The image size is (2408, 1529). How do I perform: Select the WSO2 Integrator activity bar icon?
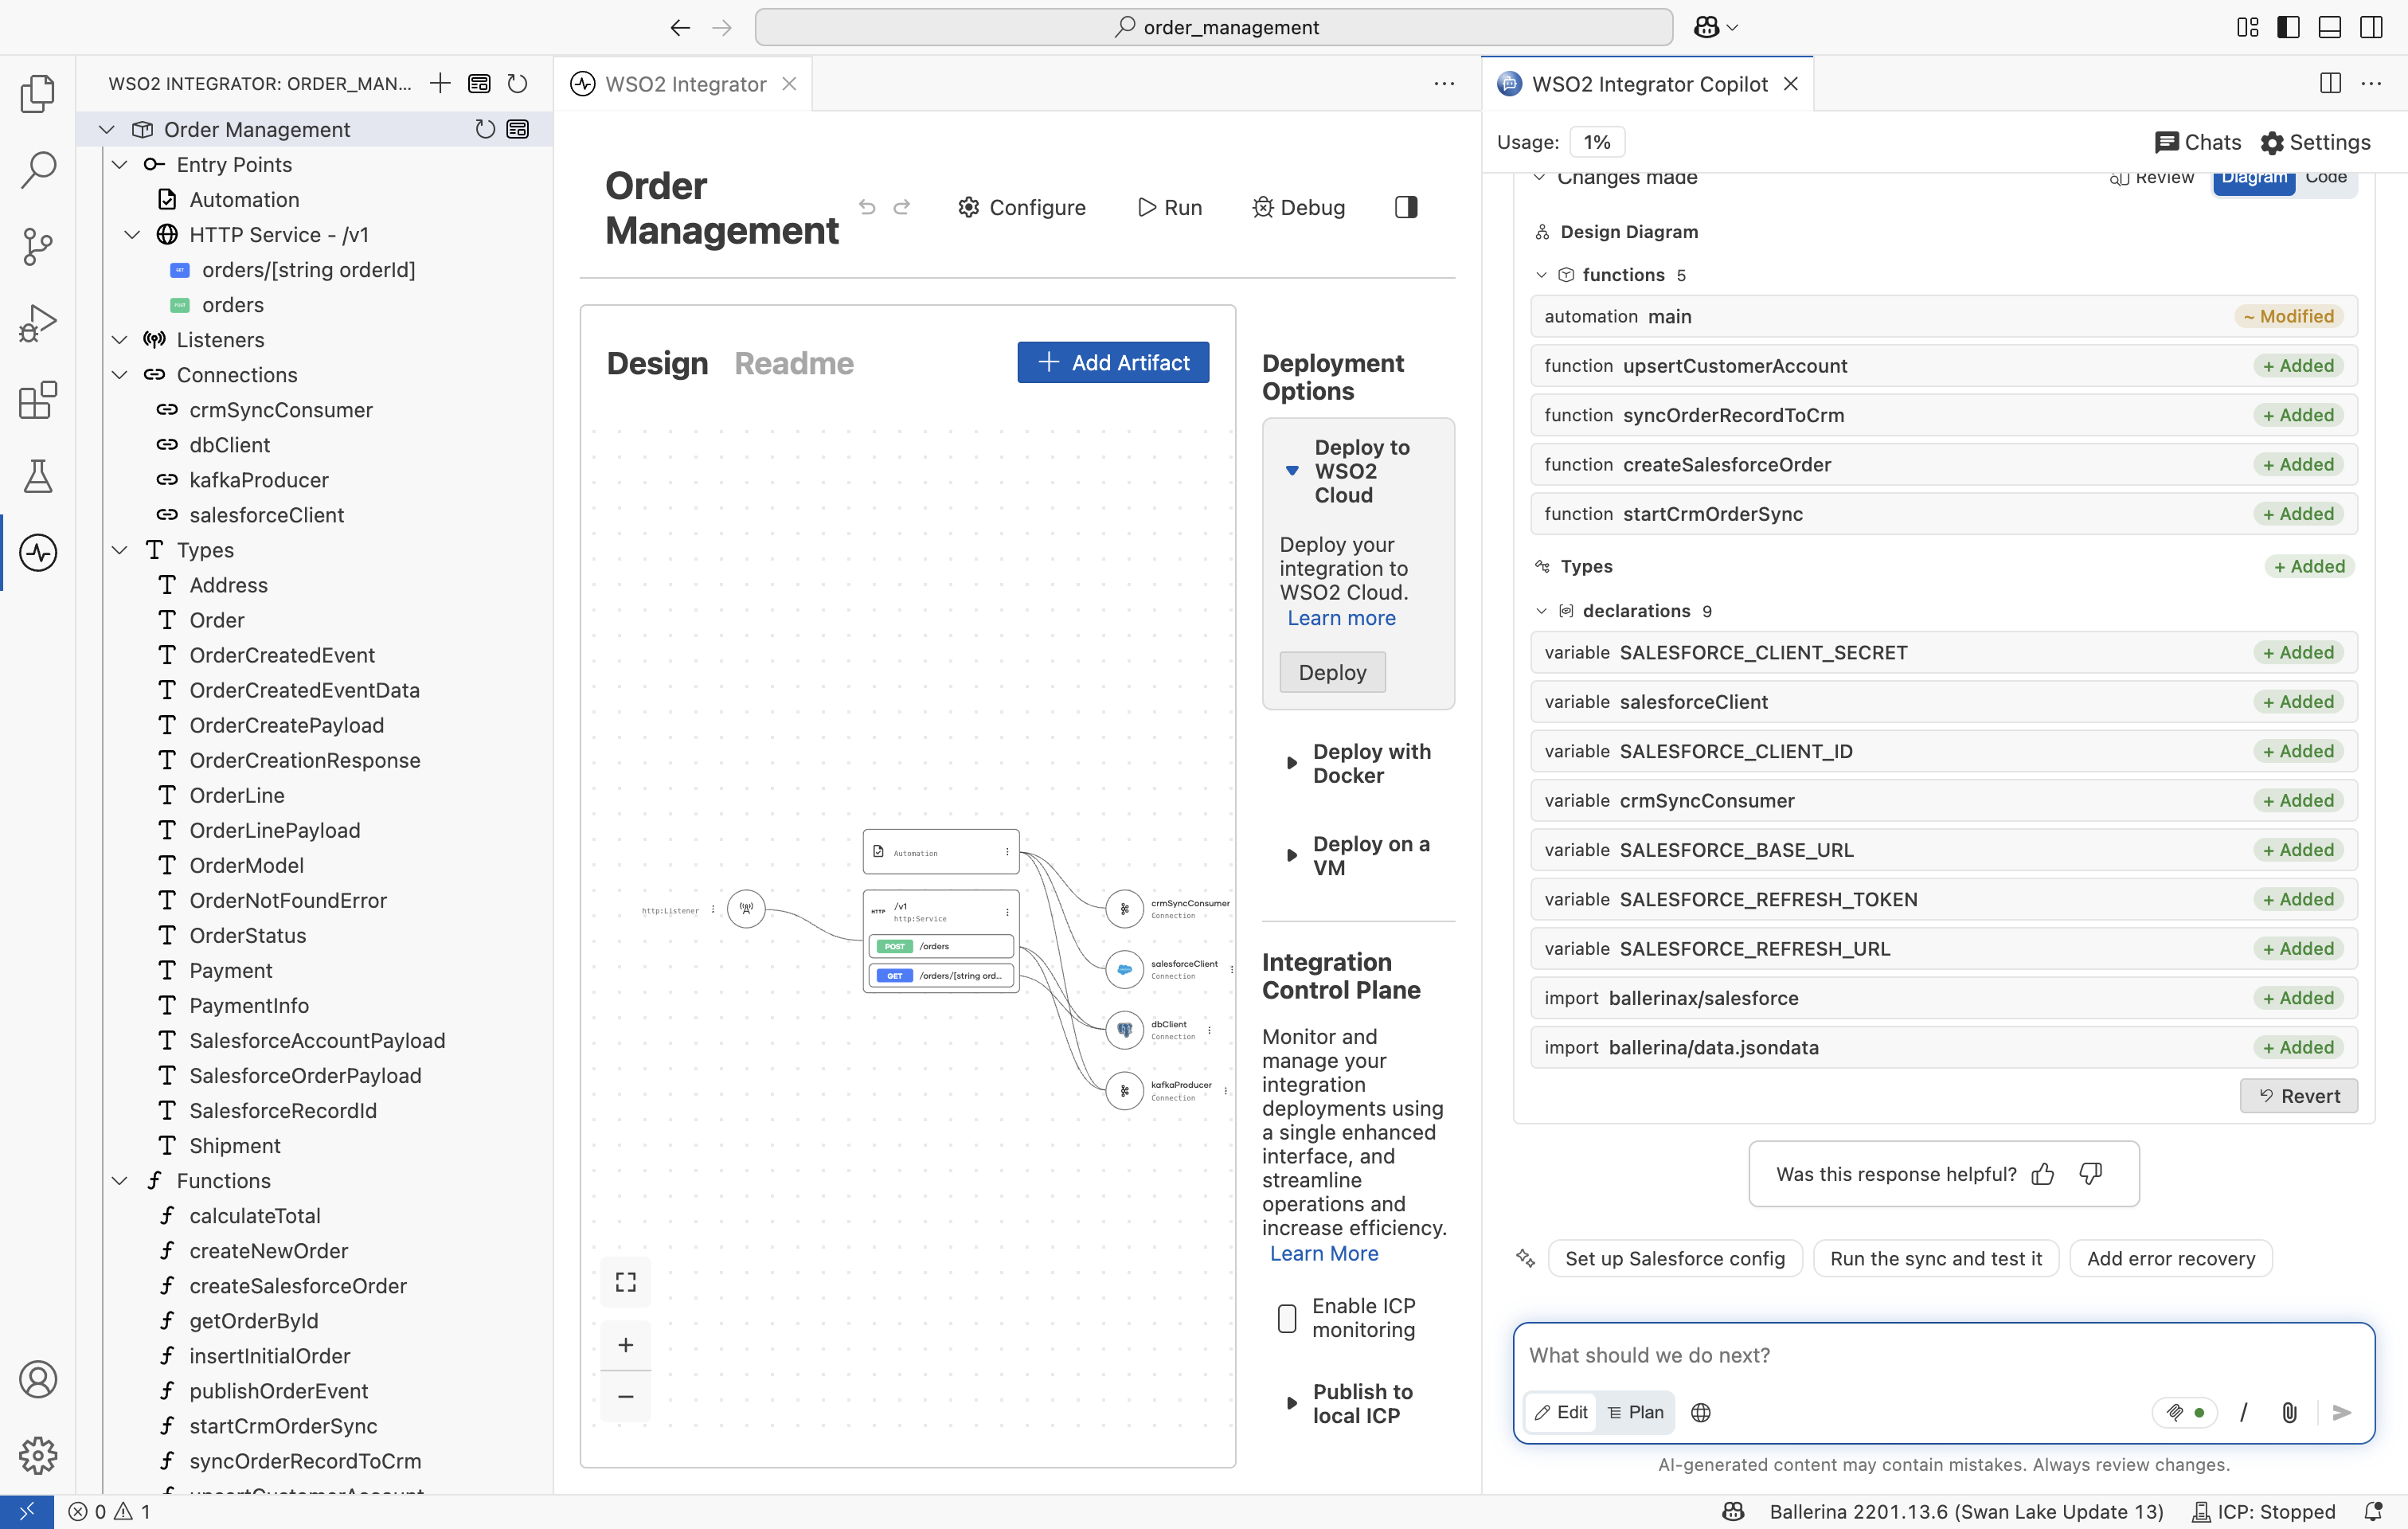pyautogui.click(x=37, y=553)
